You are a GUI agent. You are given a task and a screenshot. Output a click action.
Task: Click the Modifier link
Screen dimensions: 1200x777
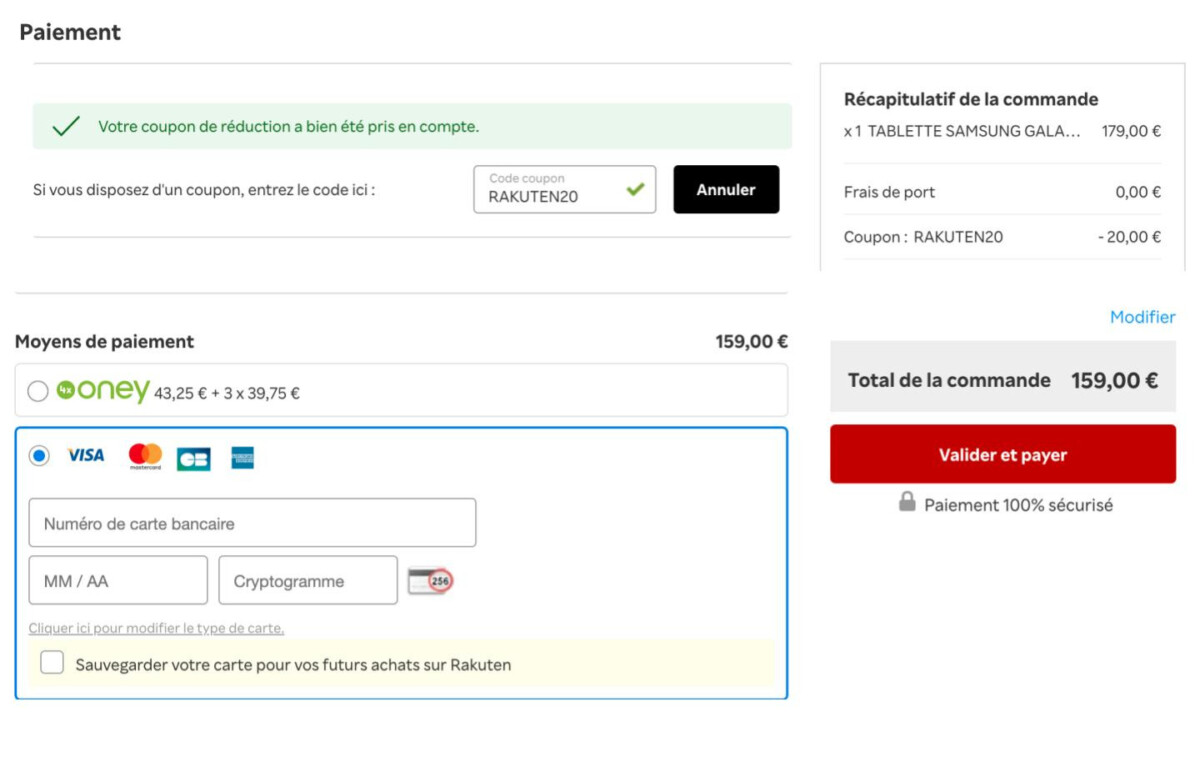coord(1142,317)
